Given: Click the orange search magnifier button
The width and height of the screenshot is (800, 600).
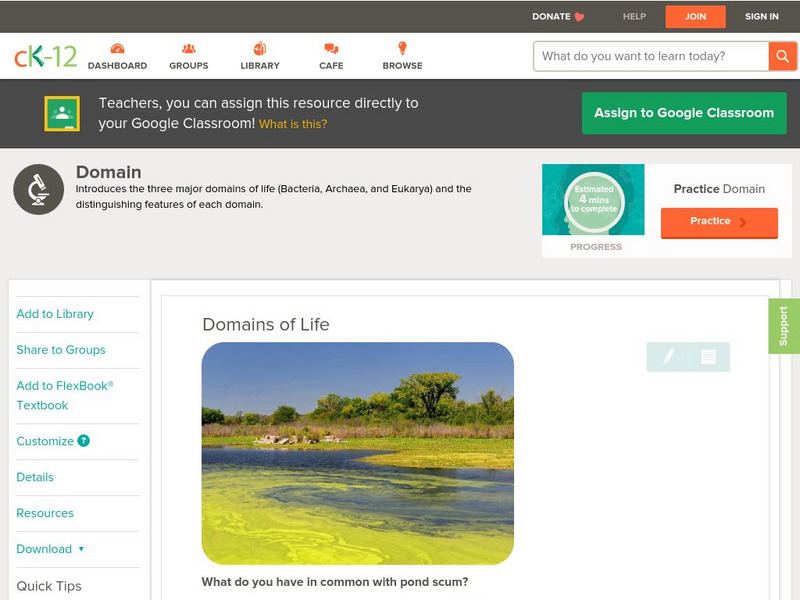Looking at the screenshot, I should (x=782, y=56).
